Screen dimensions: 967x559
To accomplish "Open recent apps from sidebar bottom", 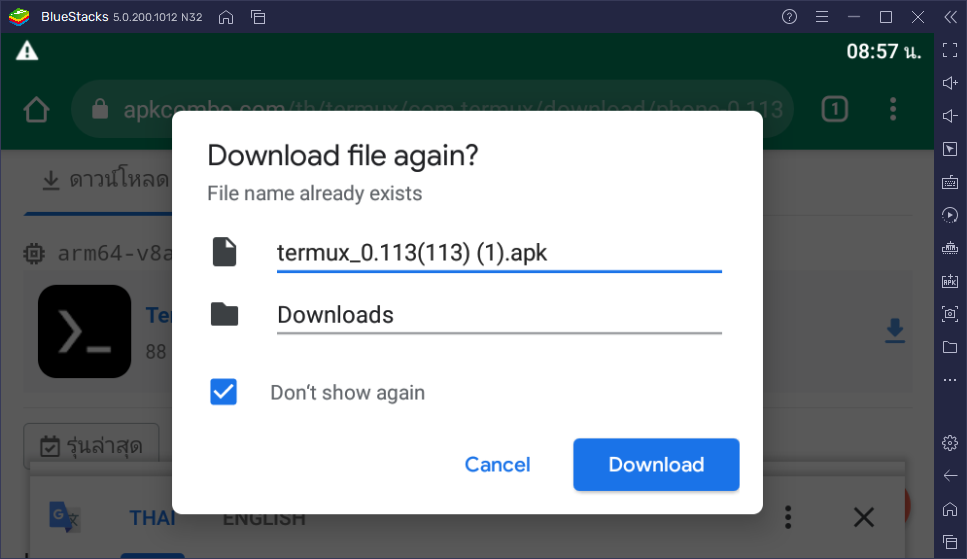I will point(950,542).
